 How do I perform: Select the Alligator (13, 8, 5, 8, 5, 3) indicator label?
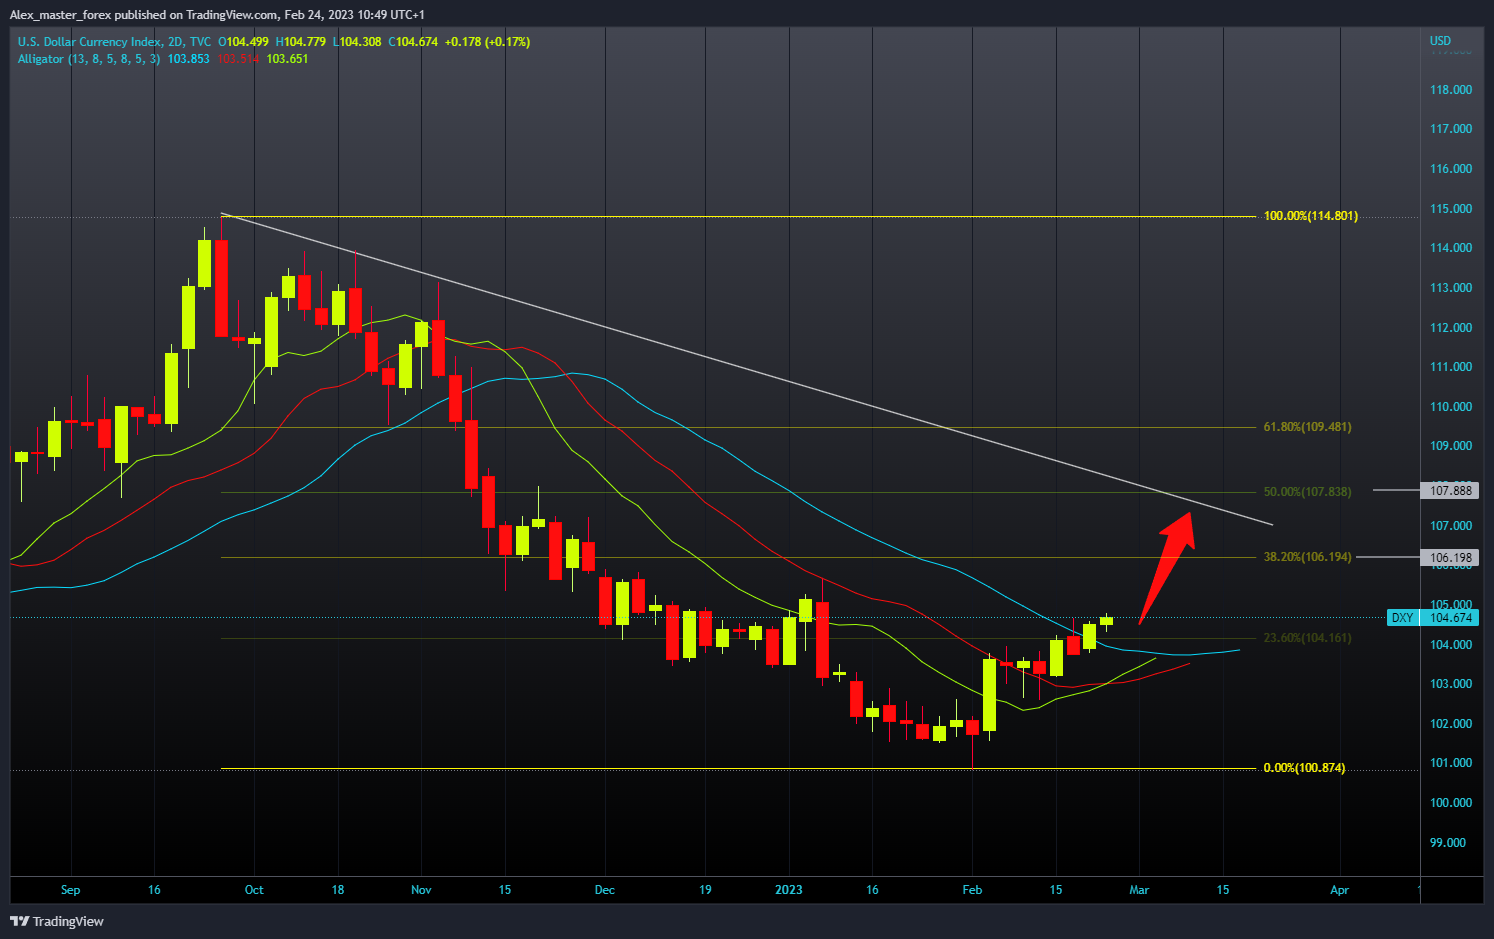coord(88,59)
